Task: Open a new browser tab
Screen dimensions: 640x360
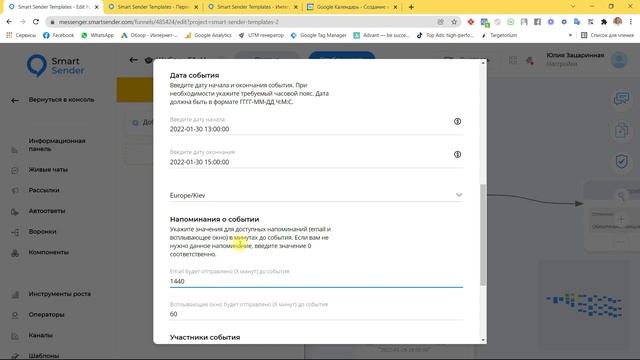Action: pyautogui.click(x=411, y=7)
